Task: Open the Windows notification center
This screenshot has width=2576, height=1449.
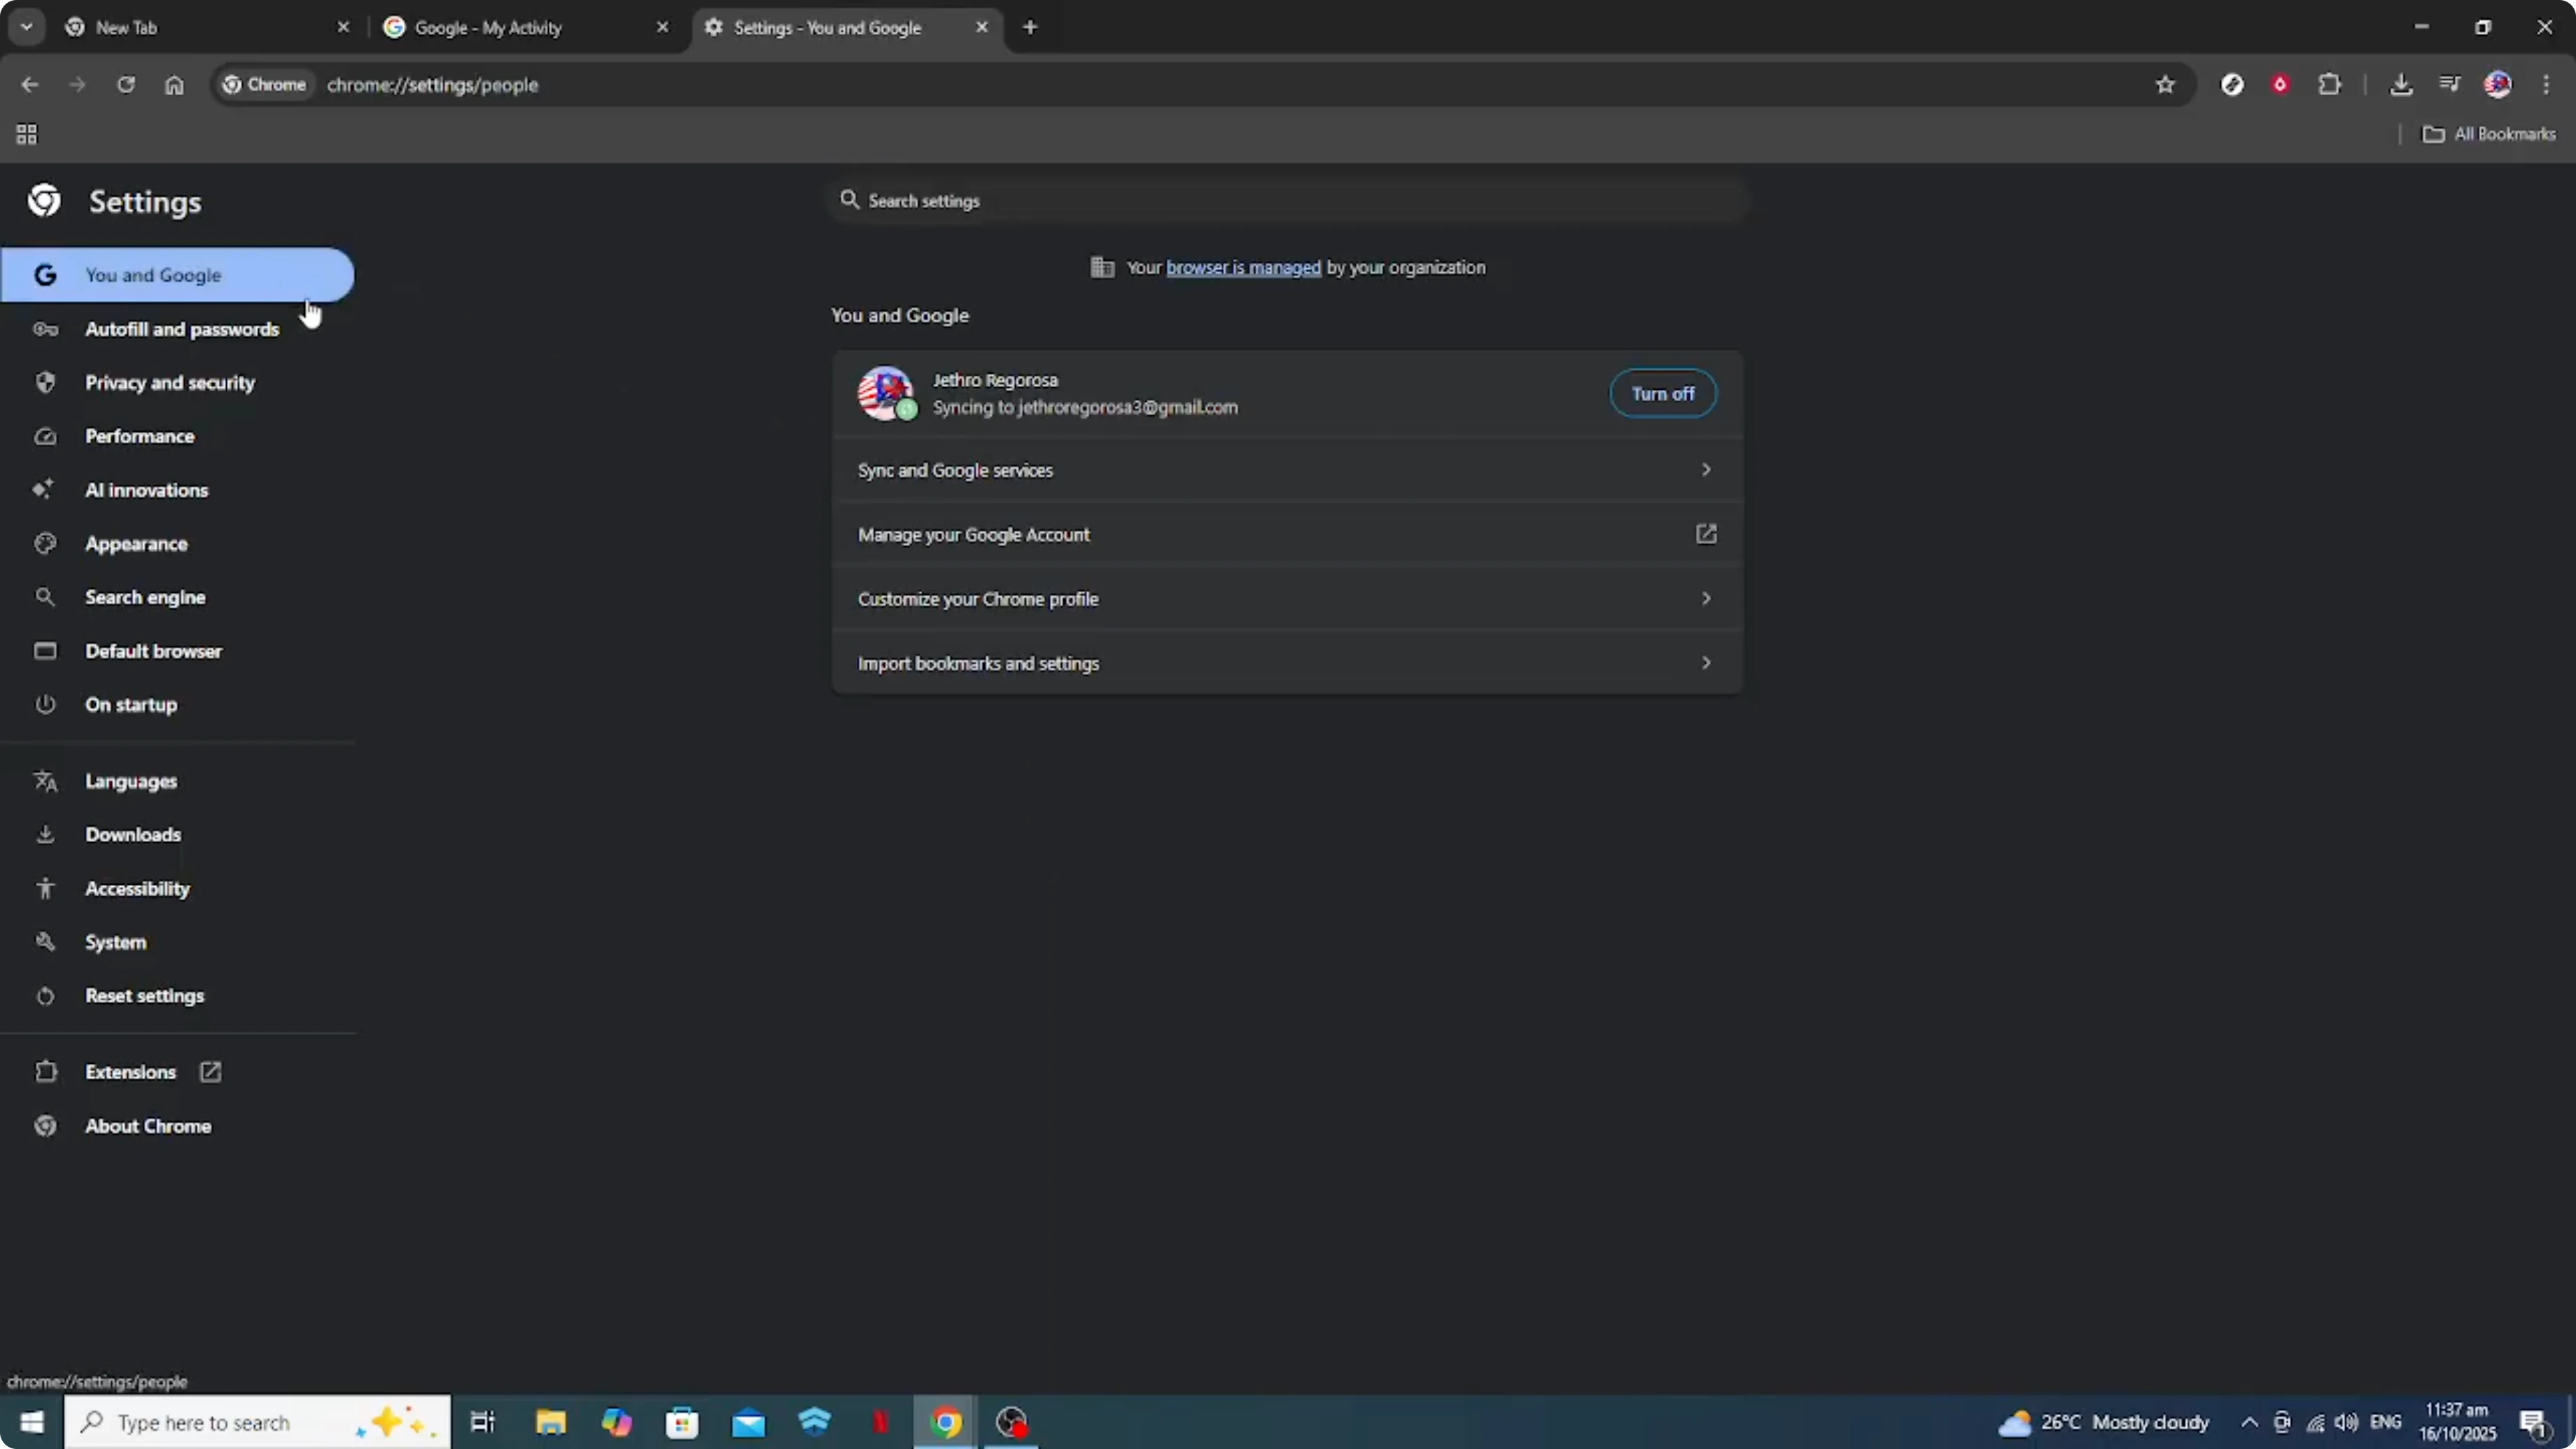Action: click(x=2534, y=1423)
